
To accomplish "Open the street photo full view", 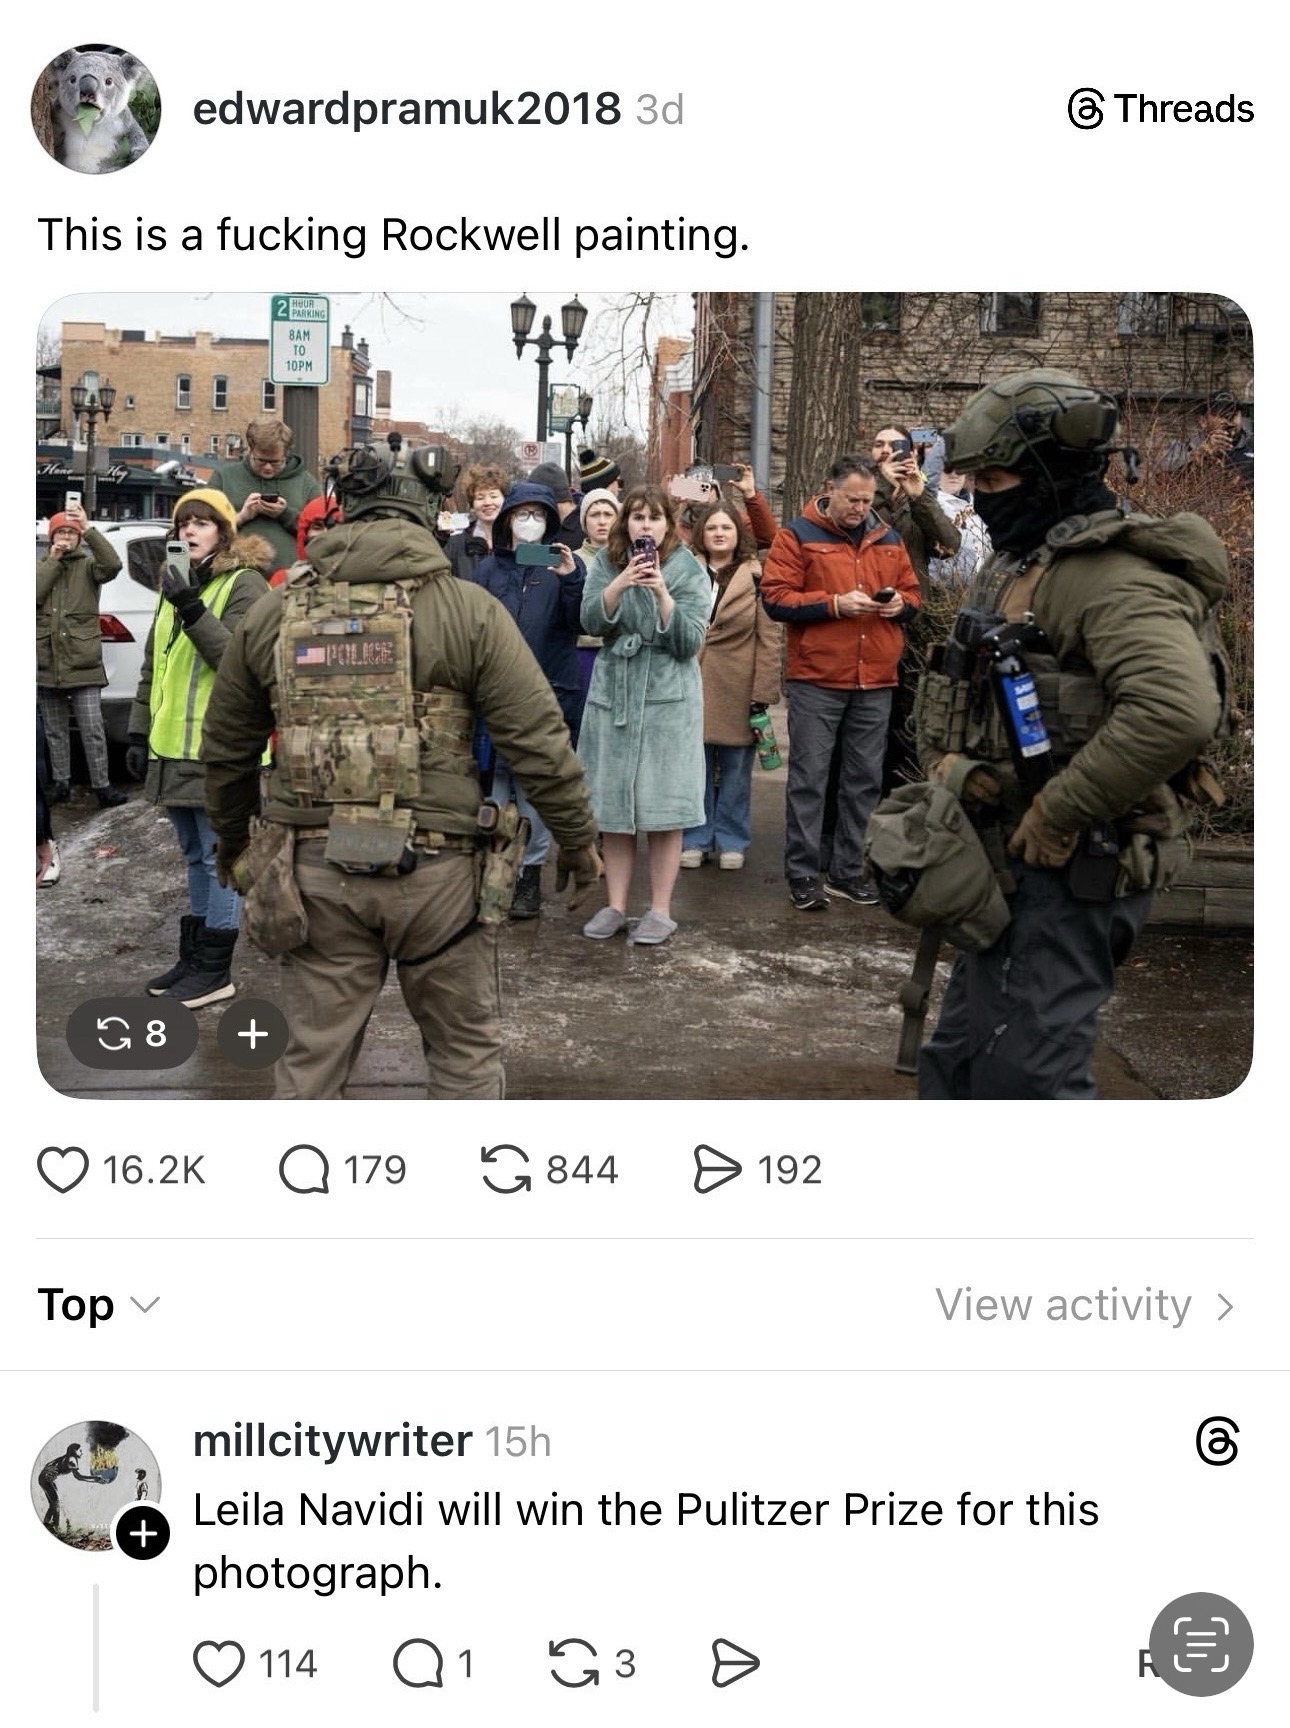I will click(645, 696).
